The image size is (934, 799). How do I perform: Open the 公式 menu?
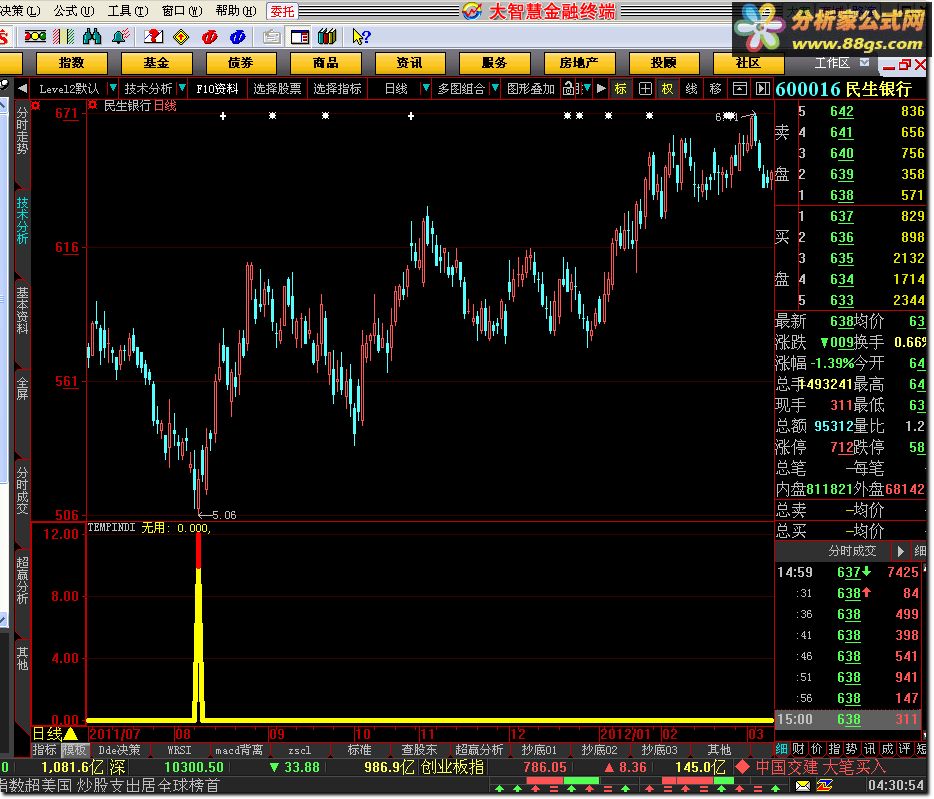pos(74,11)
